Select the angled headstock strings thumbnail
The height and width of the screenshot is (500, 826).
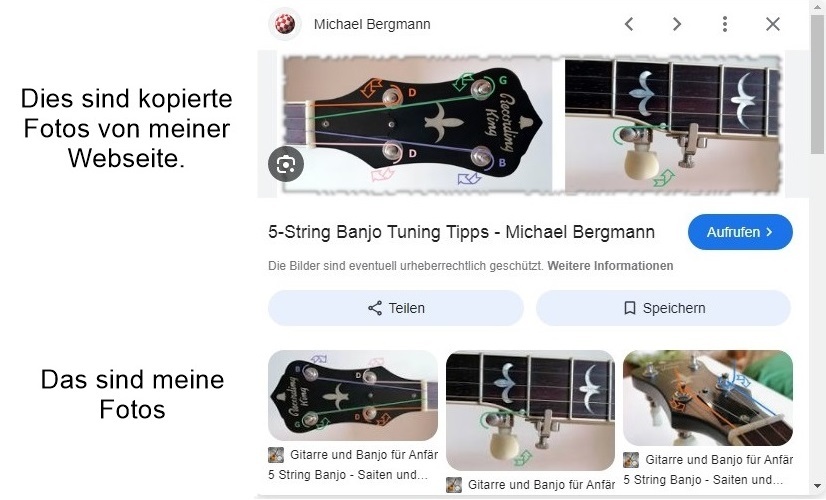click(707, 398)
